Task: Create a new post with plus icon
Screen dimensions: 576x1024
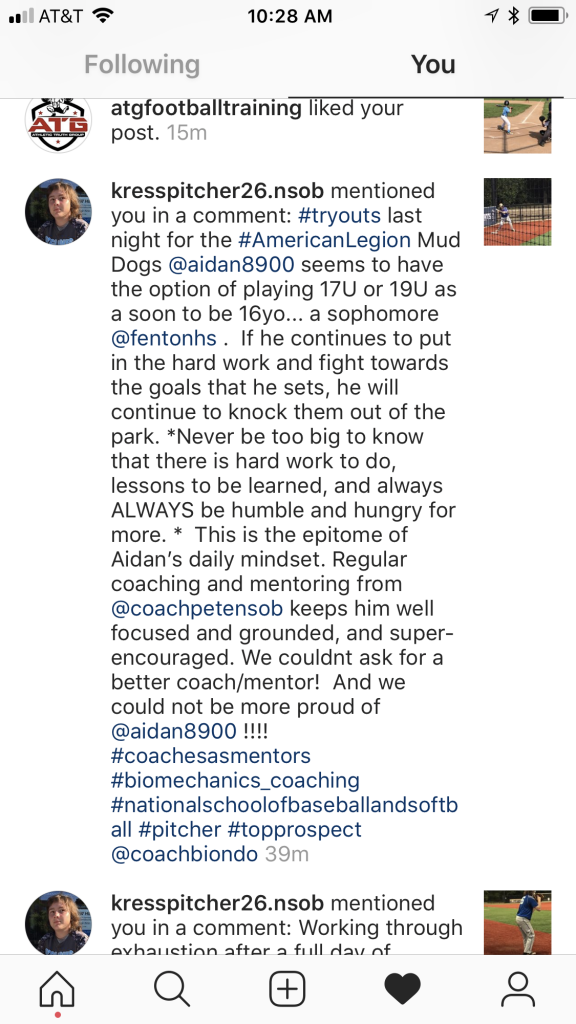Action: tap(287, 989)
